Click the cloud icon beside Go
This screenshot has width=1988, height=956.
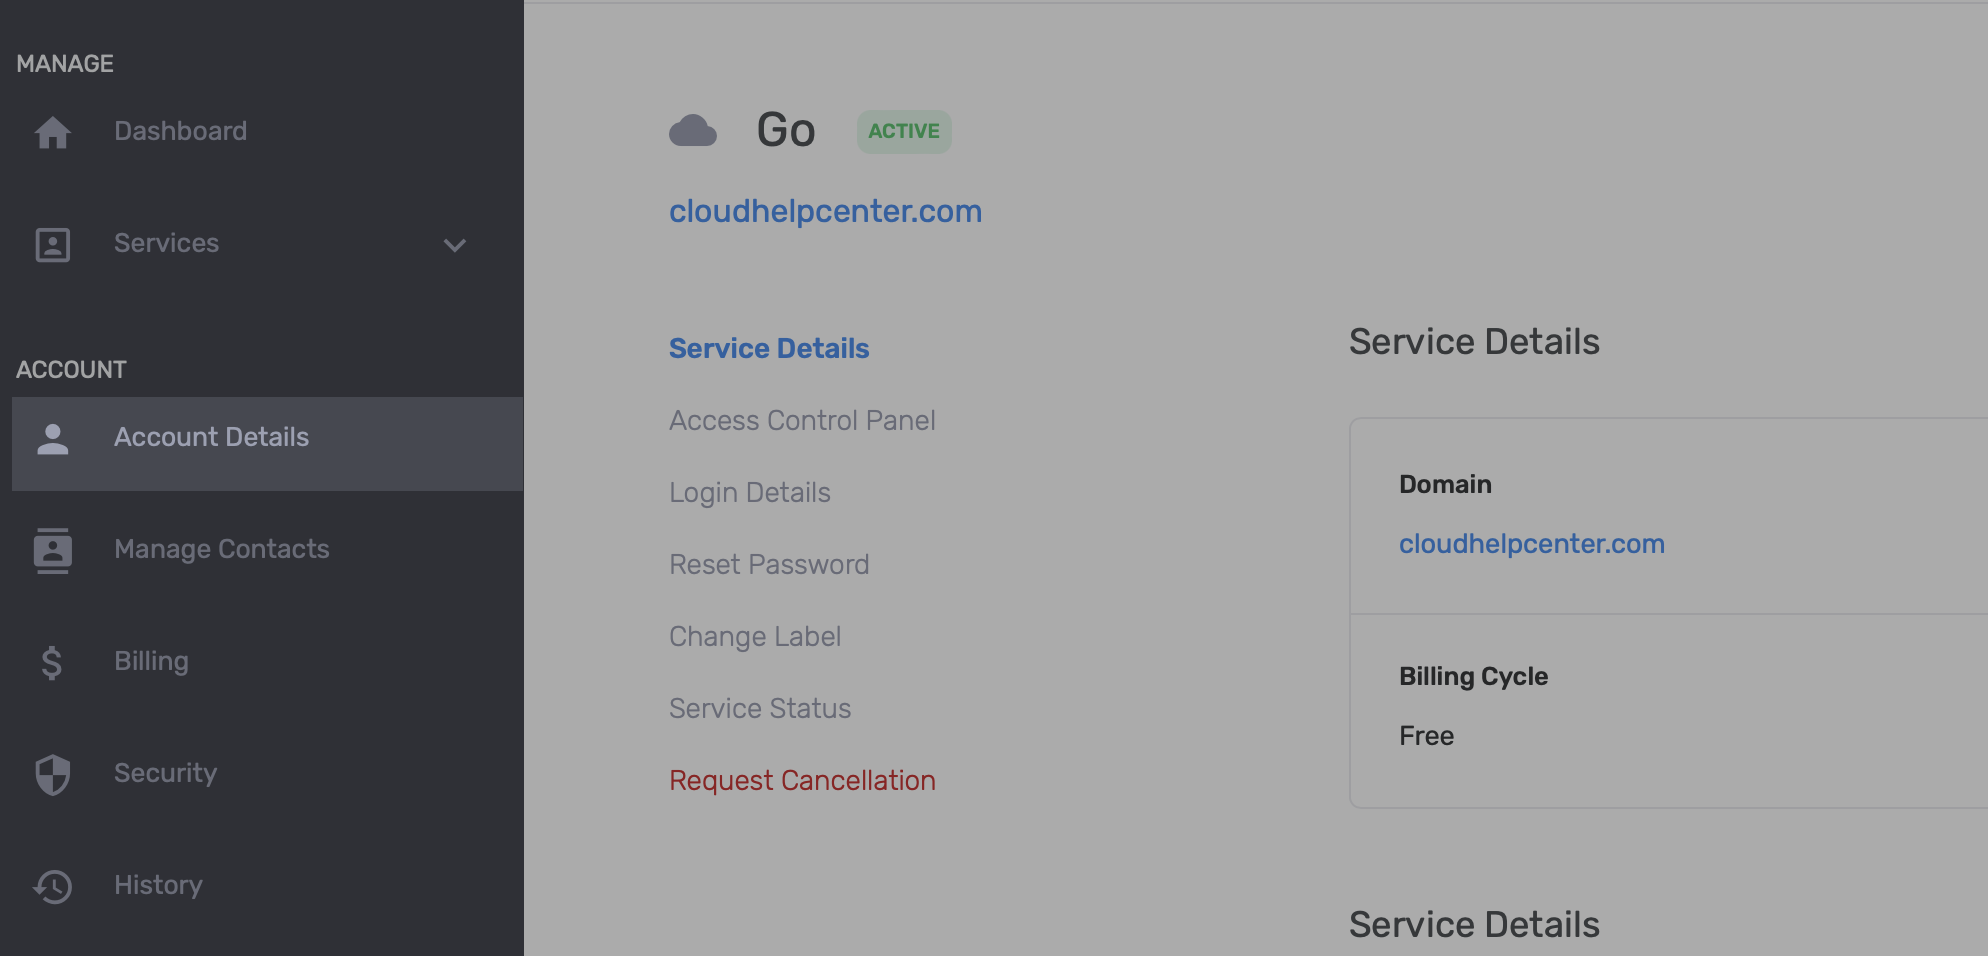click(693, 131)
